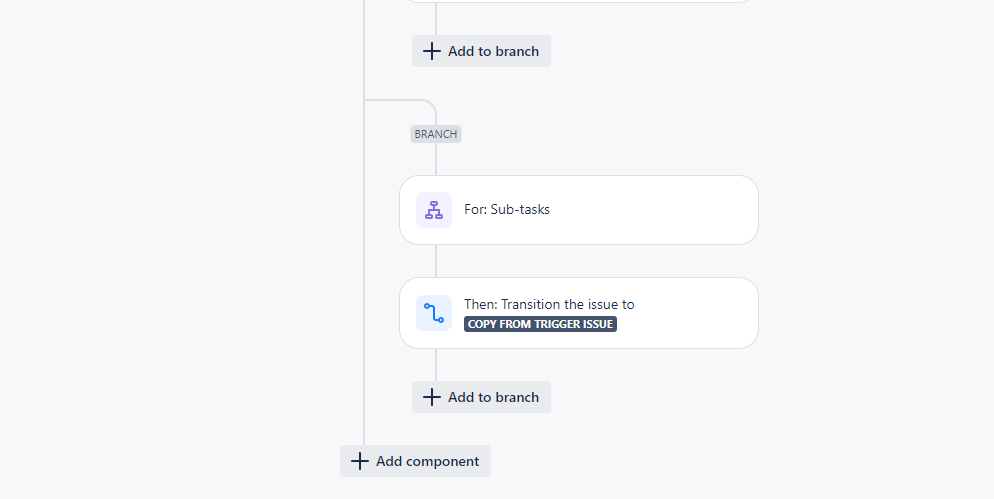Click the plus icon beside Add component
This screenshot has width=994, height=499.
(359, 462)
